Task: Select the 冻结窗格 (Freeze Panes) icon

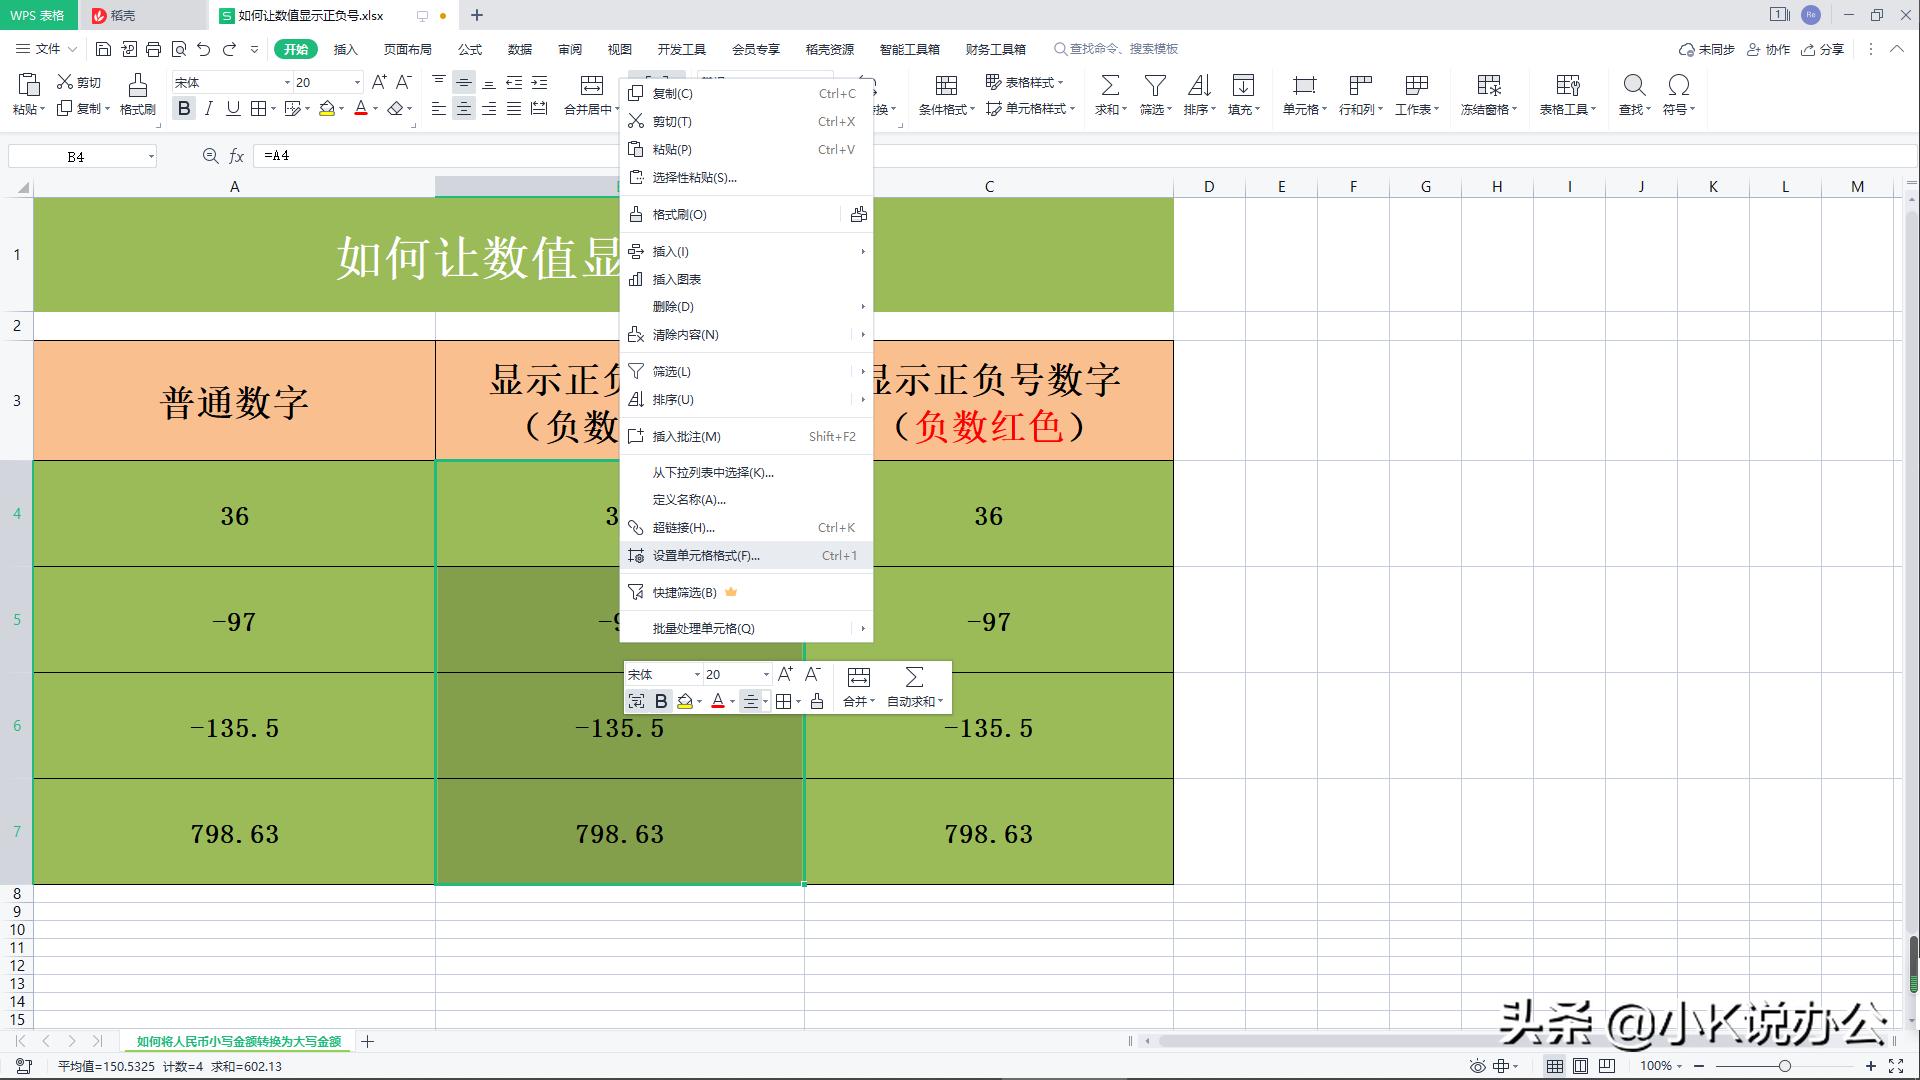Action: click(1487, 95)
